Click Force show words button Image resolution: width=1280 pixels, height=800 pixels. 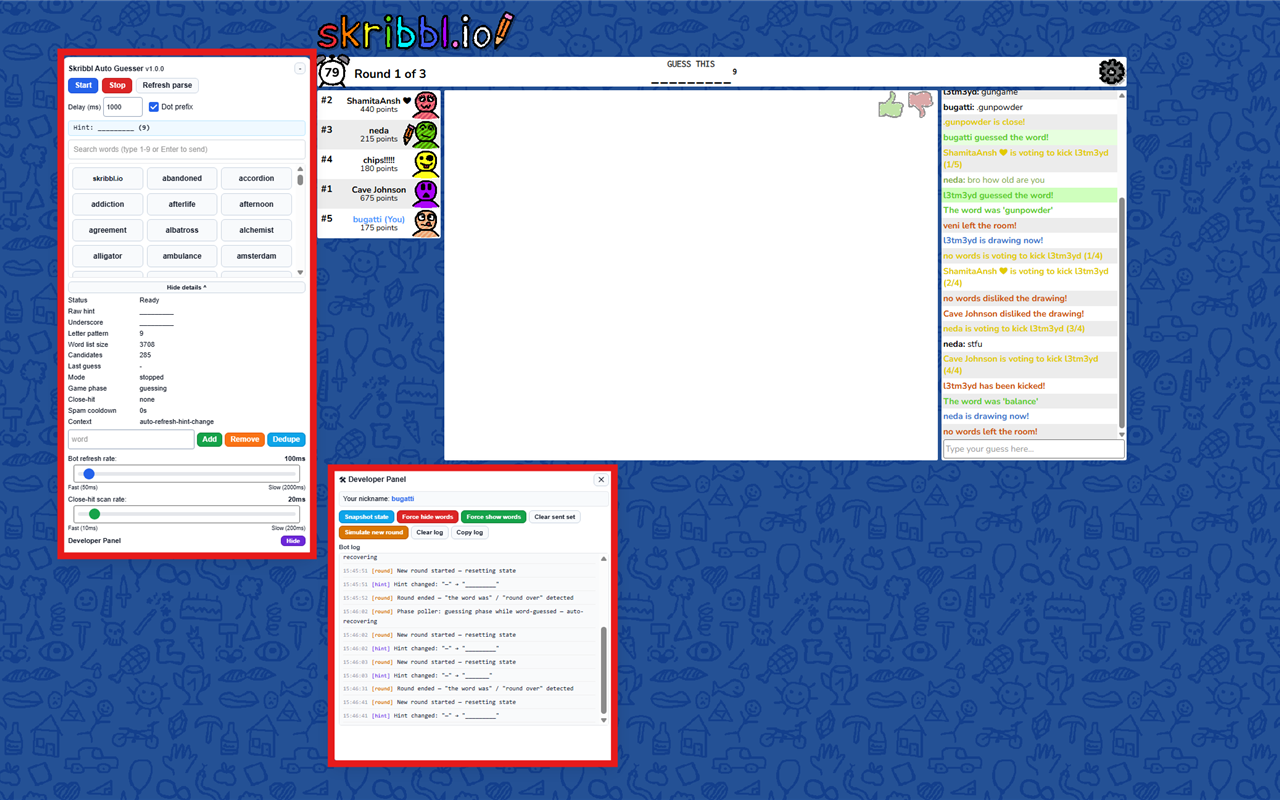[494, 517]
